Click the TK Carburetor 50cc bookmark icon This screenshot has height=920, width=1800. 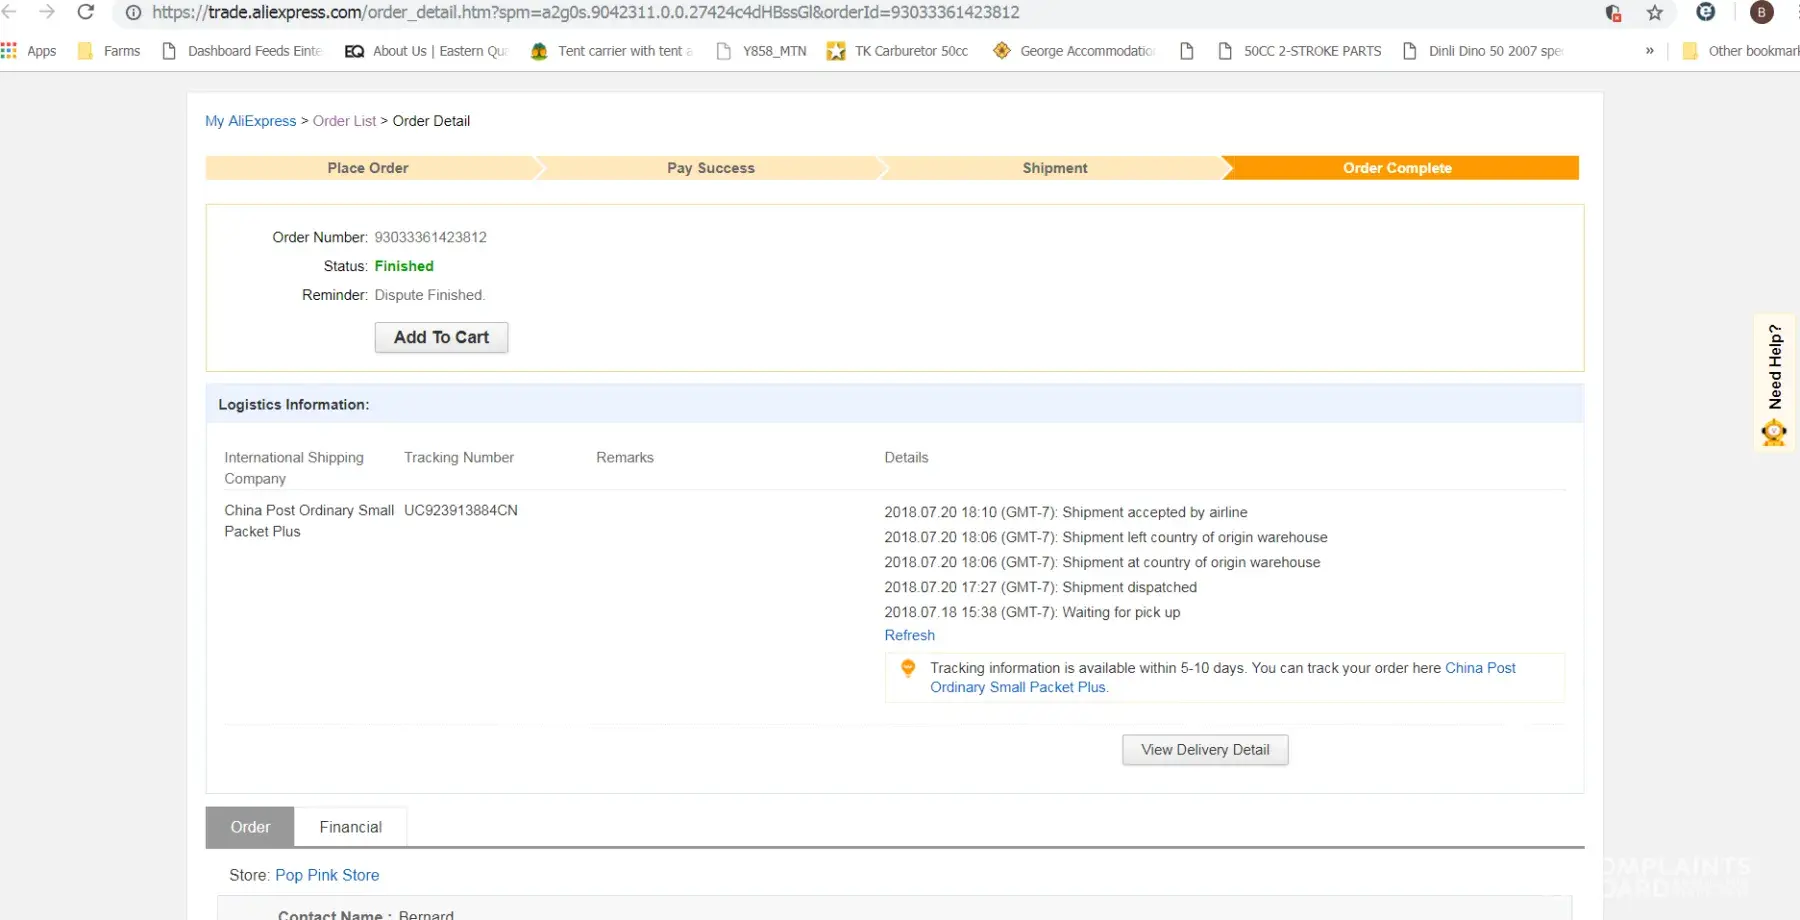(x=836, y=51)
